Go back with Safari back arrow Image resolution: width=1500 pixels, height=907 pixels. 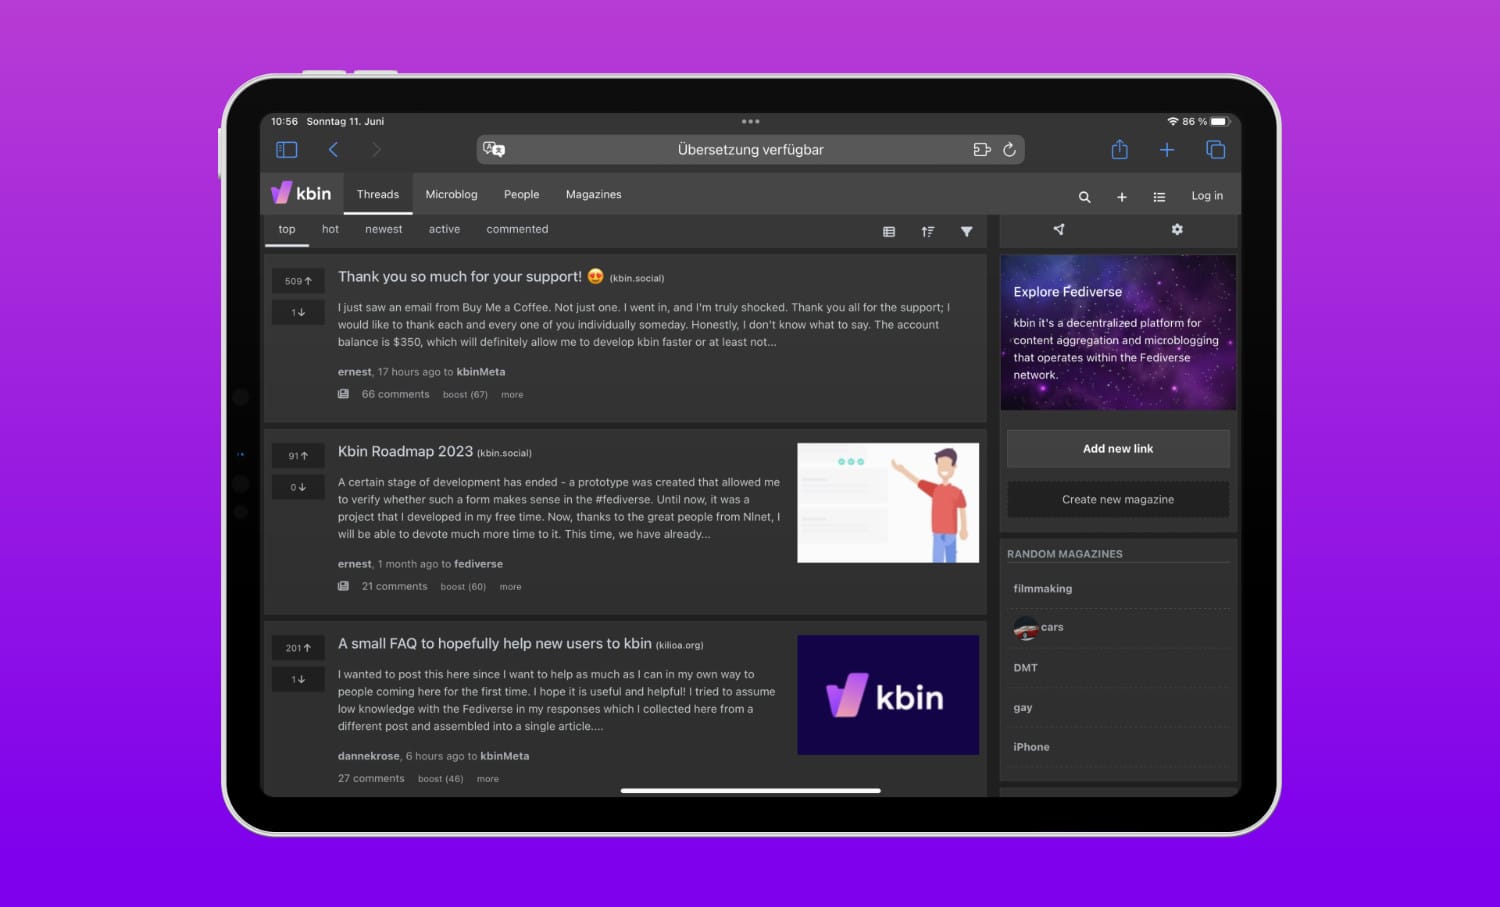333,150
